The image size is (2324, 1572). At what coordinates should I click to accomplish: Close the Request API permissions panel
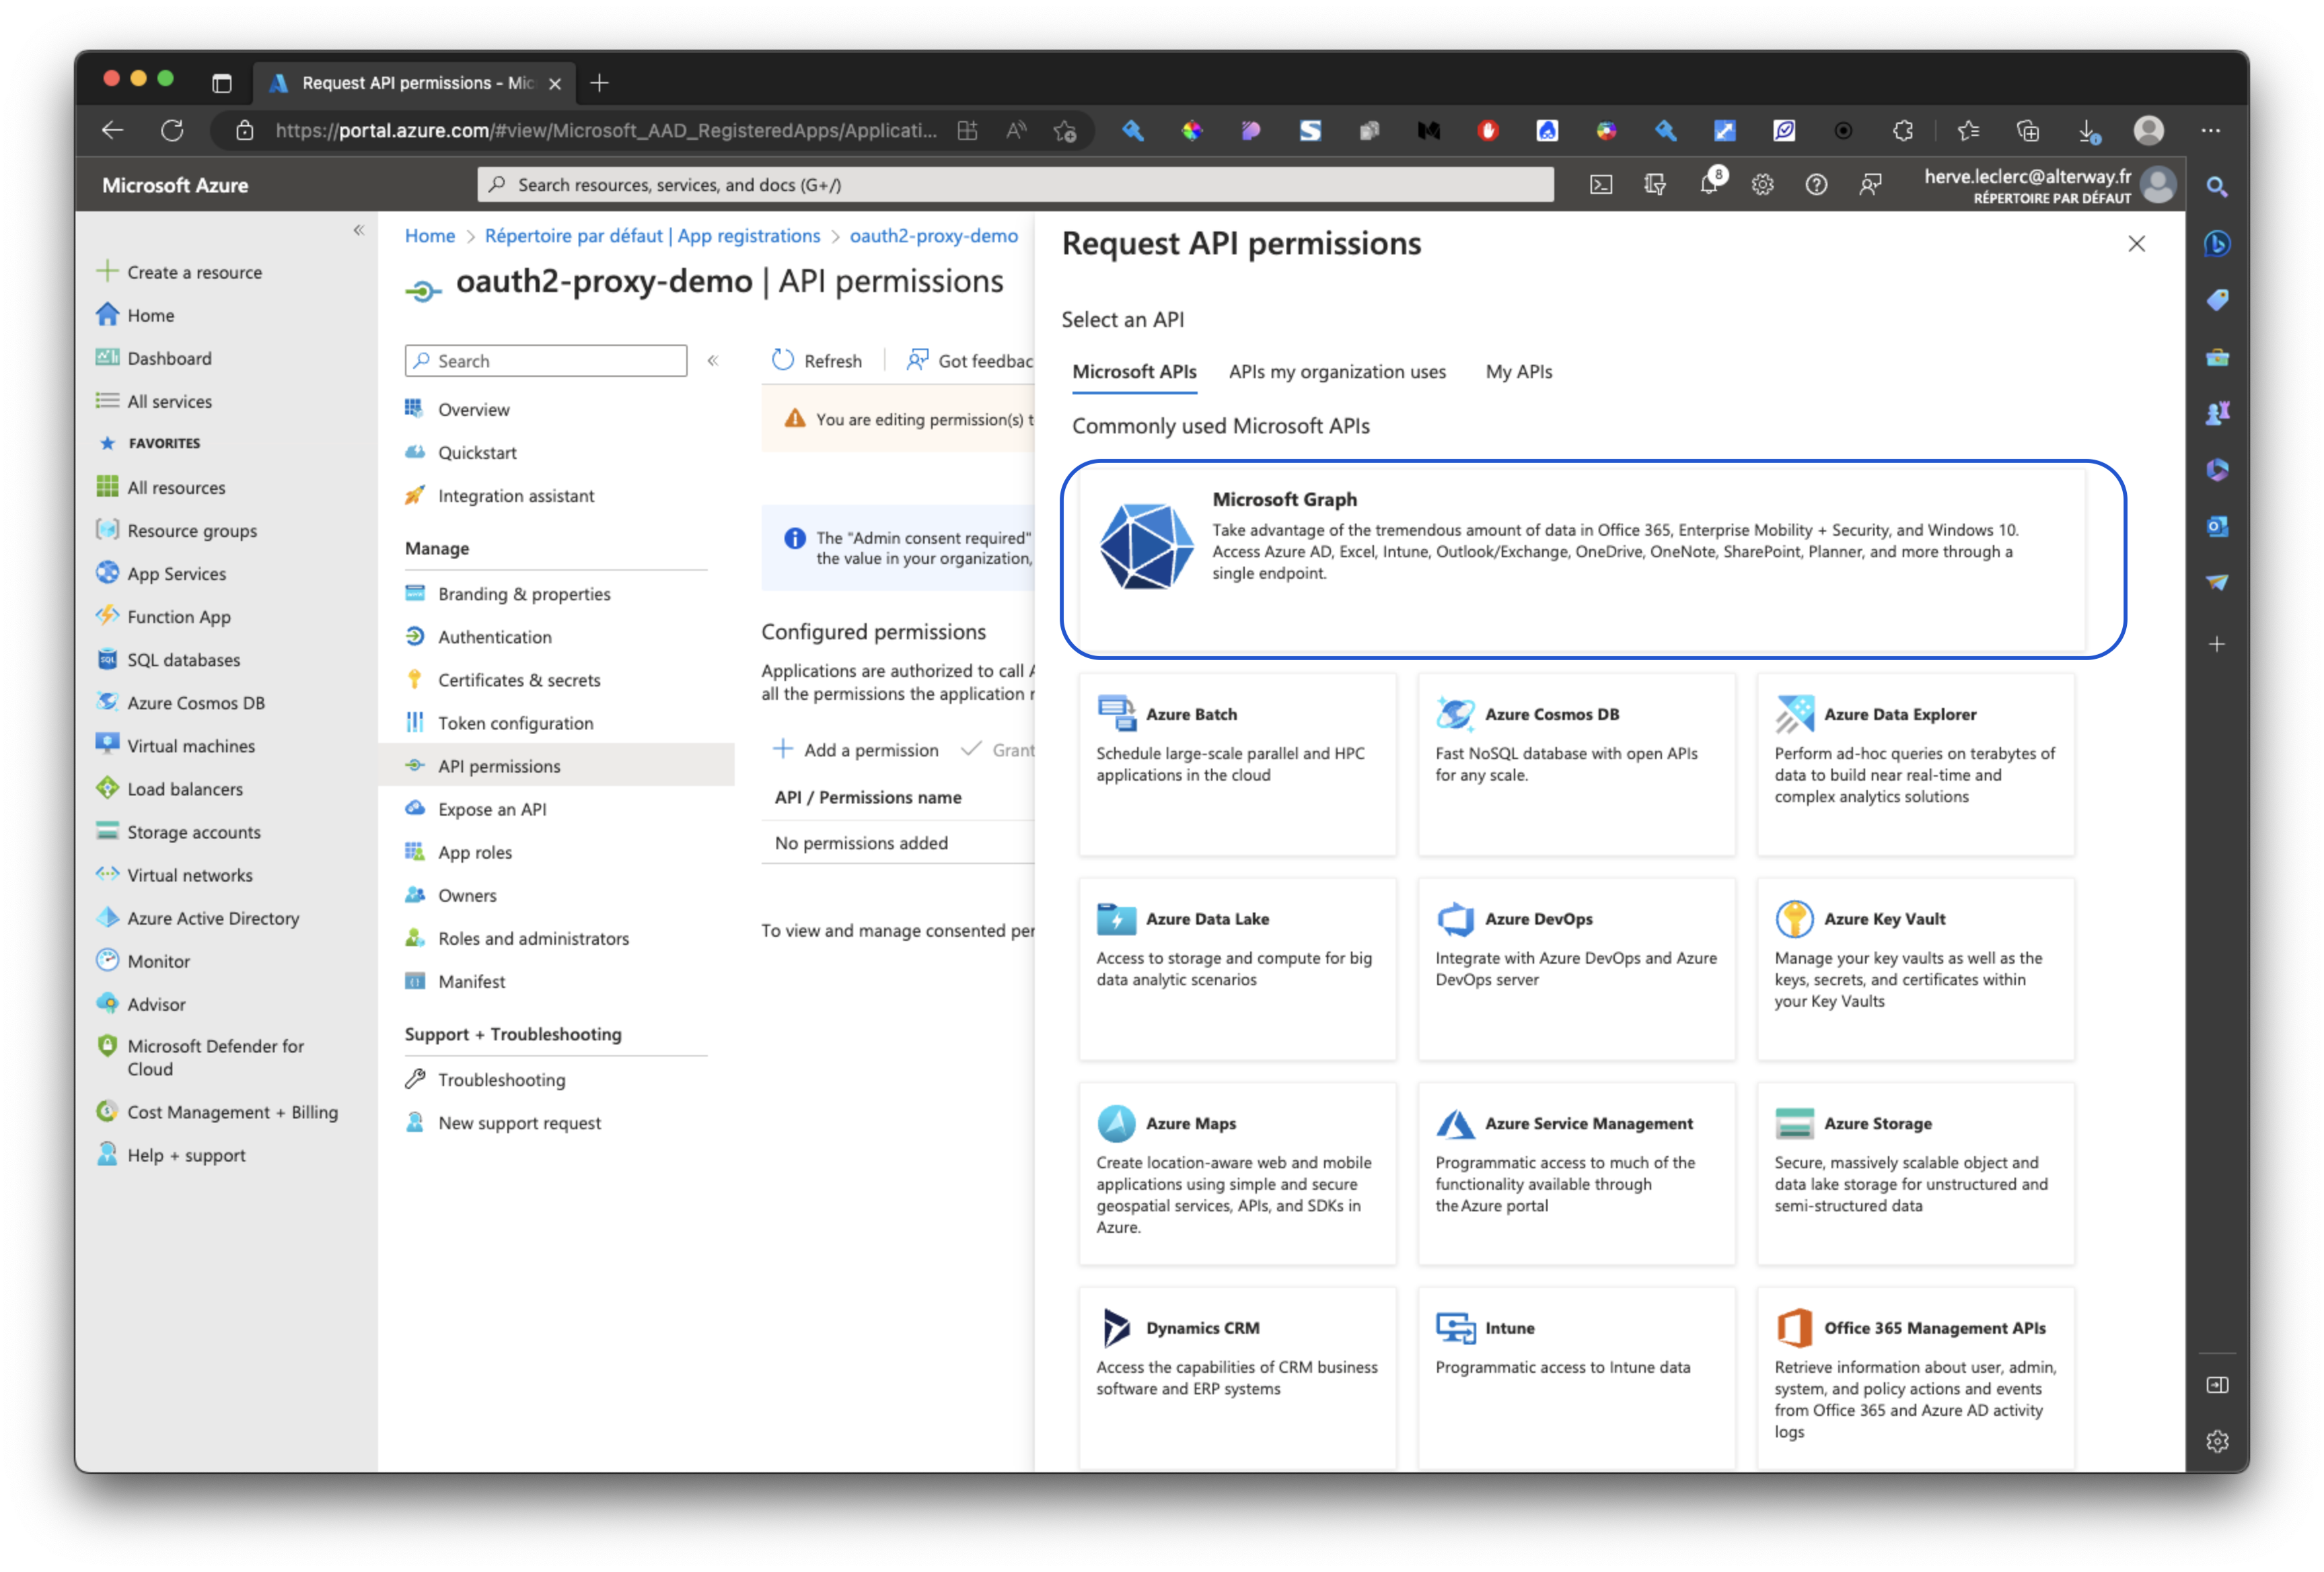2136,244
